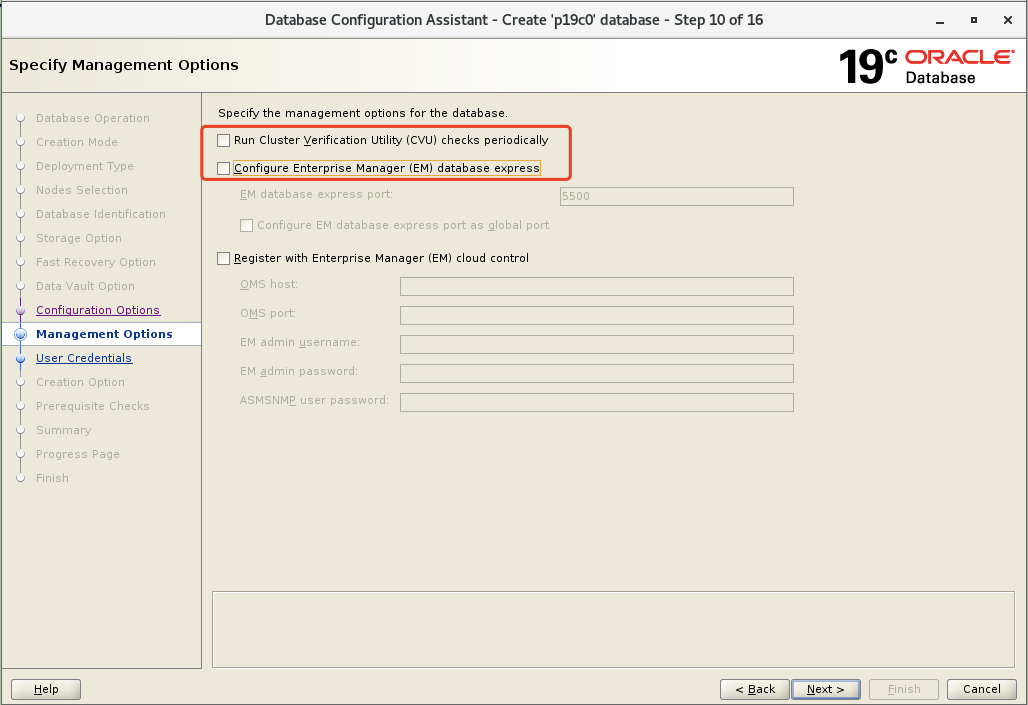Click the Deployment Type step label

coord(85,166)
